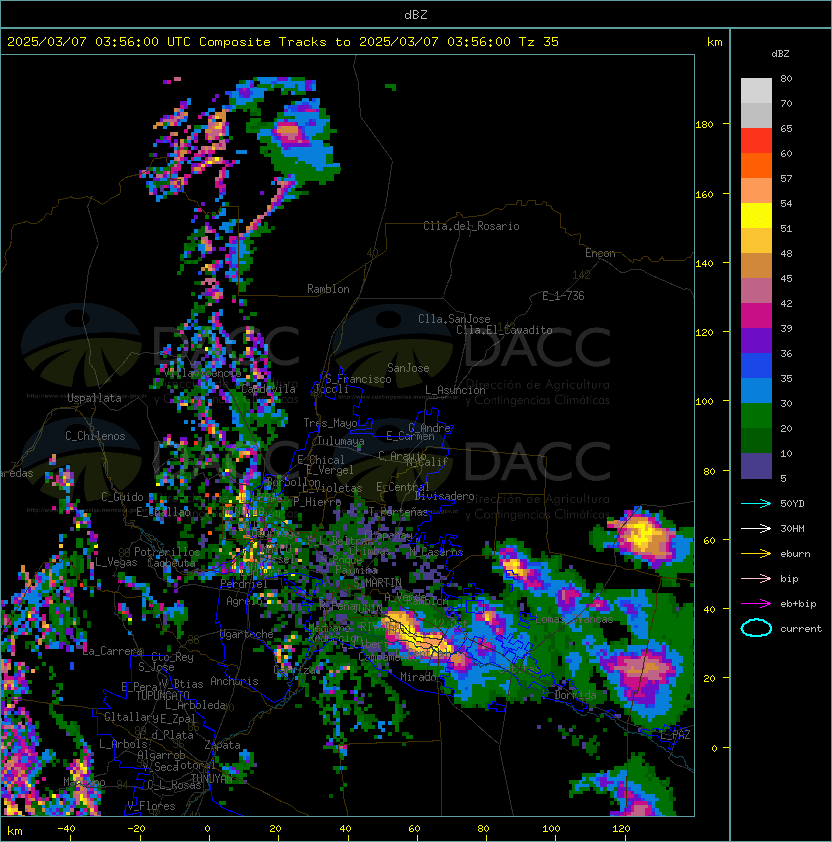
Task: Select the magenta 42–39 dBZ swatch
Action: click(756, 316)
